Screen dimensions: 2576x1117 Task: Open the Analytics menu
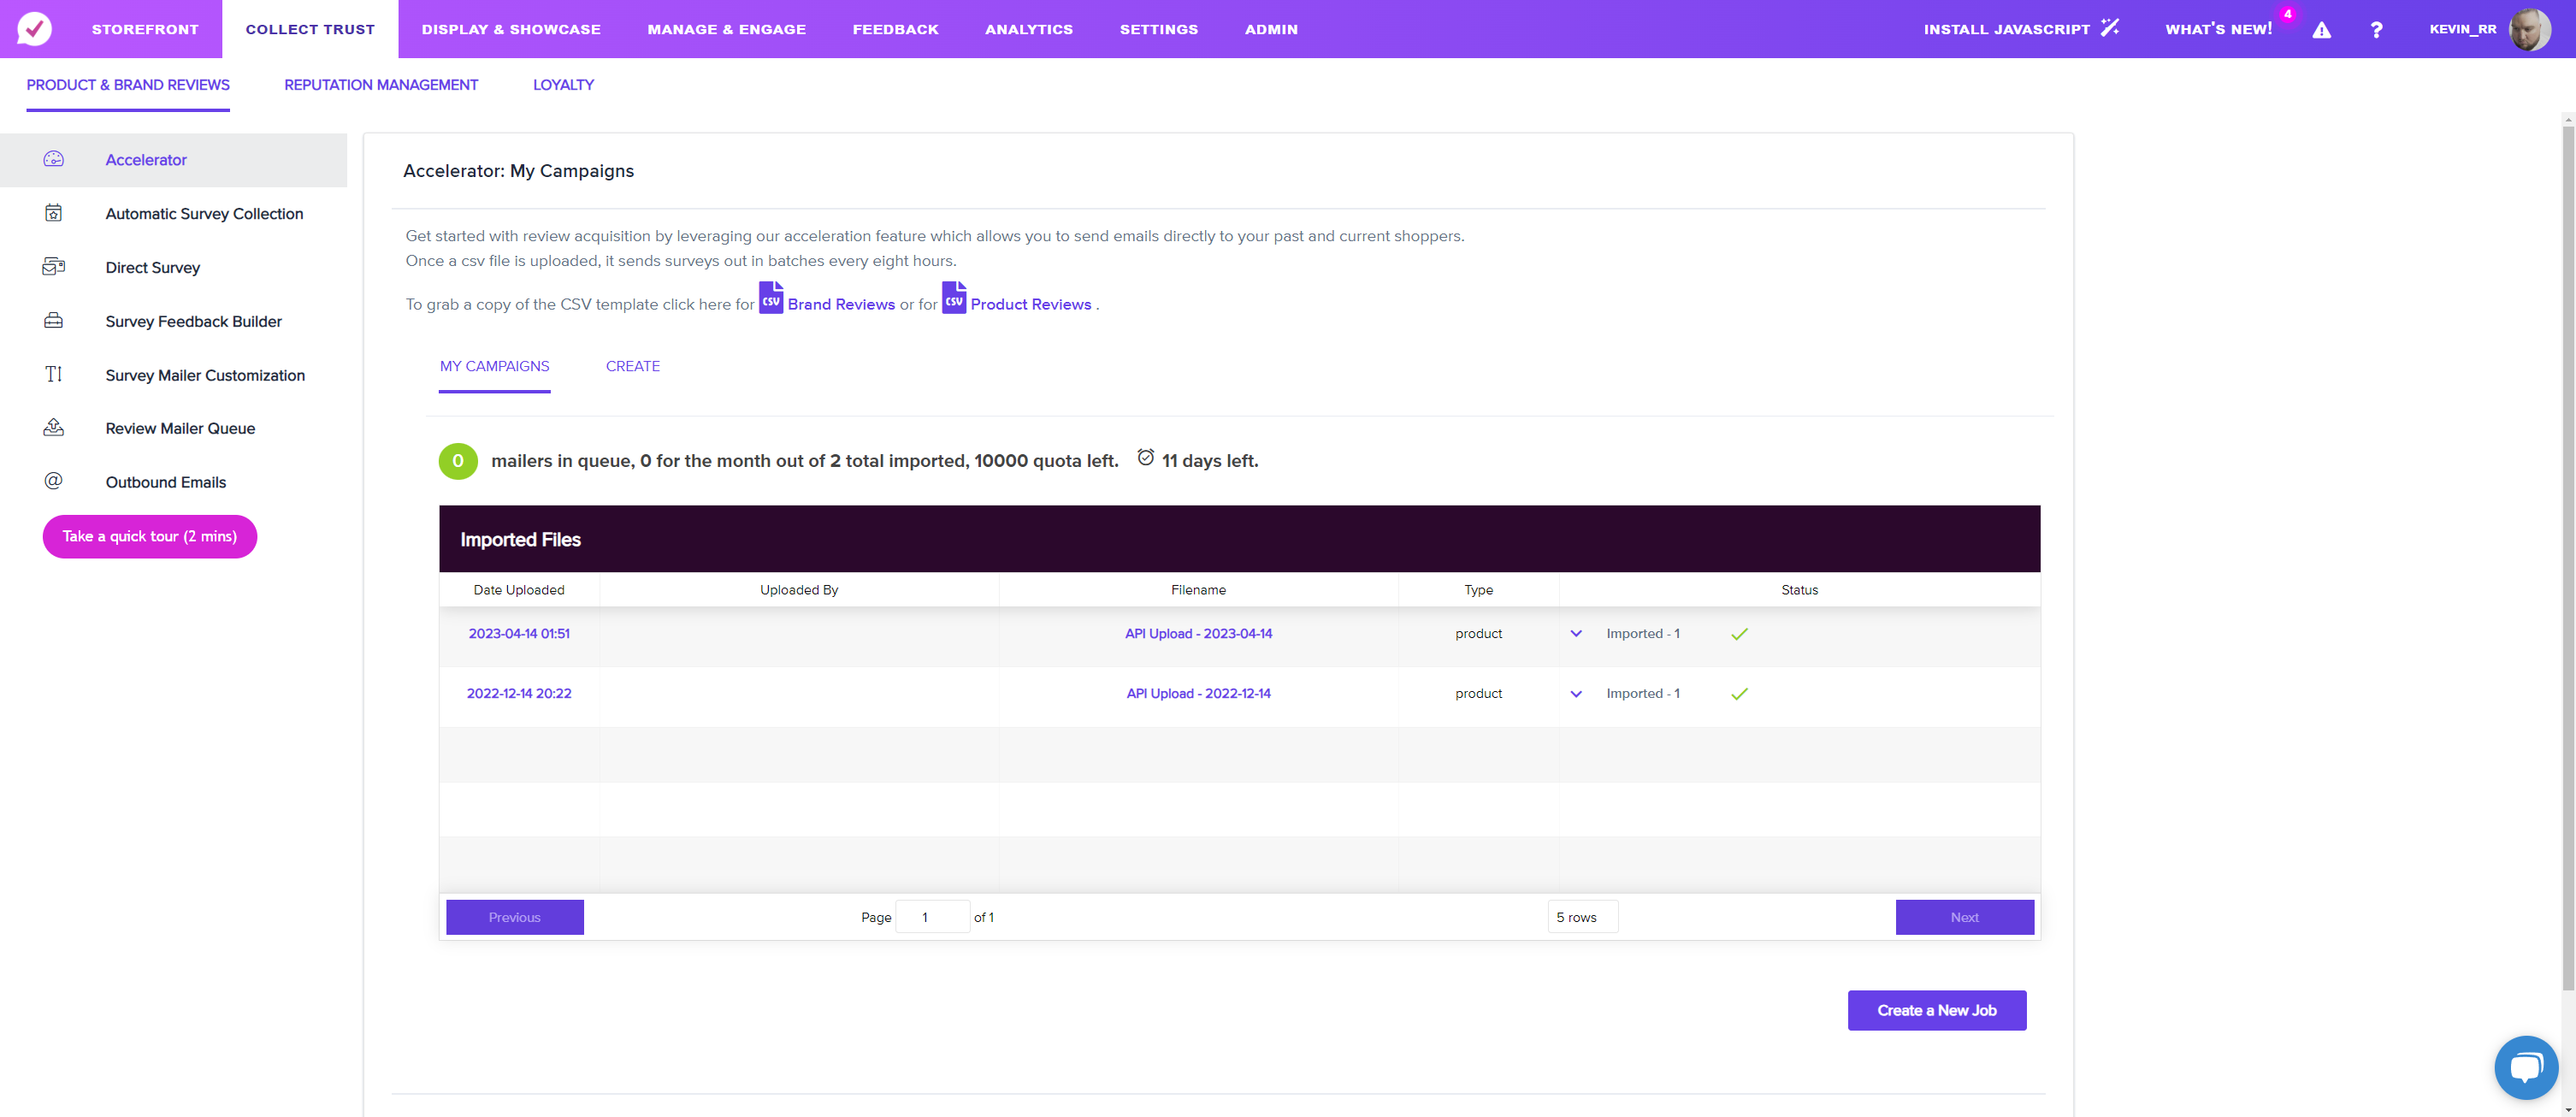[1029, 29]
